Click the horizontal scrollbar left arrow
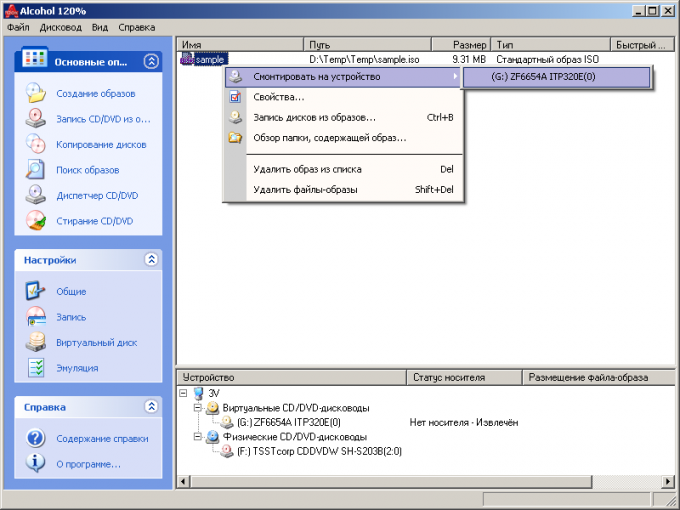680x510 pixels. pyautogui.click(x=183, y=481)
